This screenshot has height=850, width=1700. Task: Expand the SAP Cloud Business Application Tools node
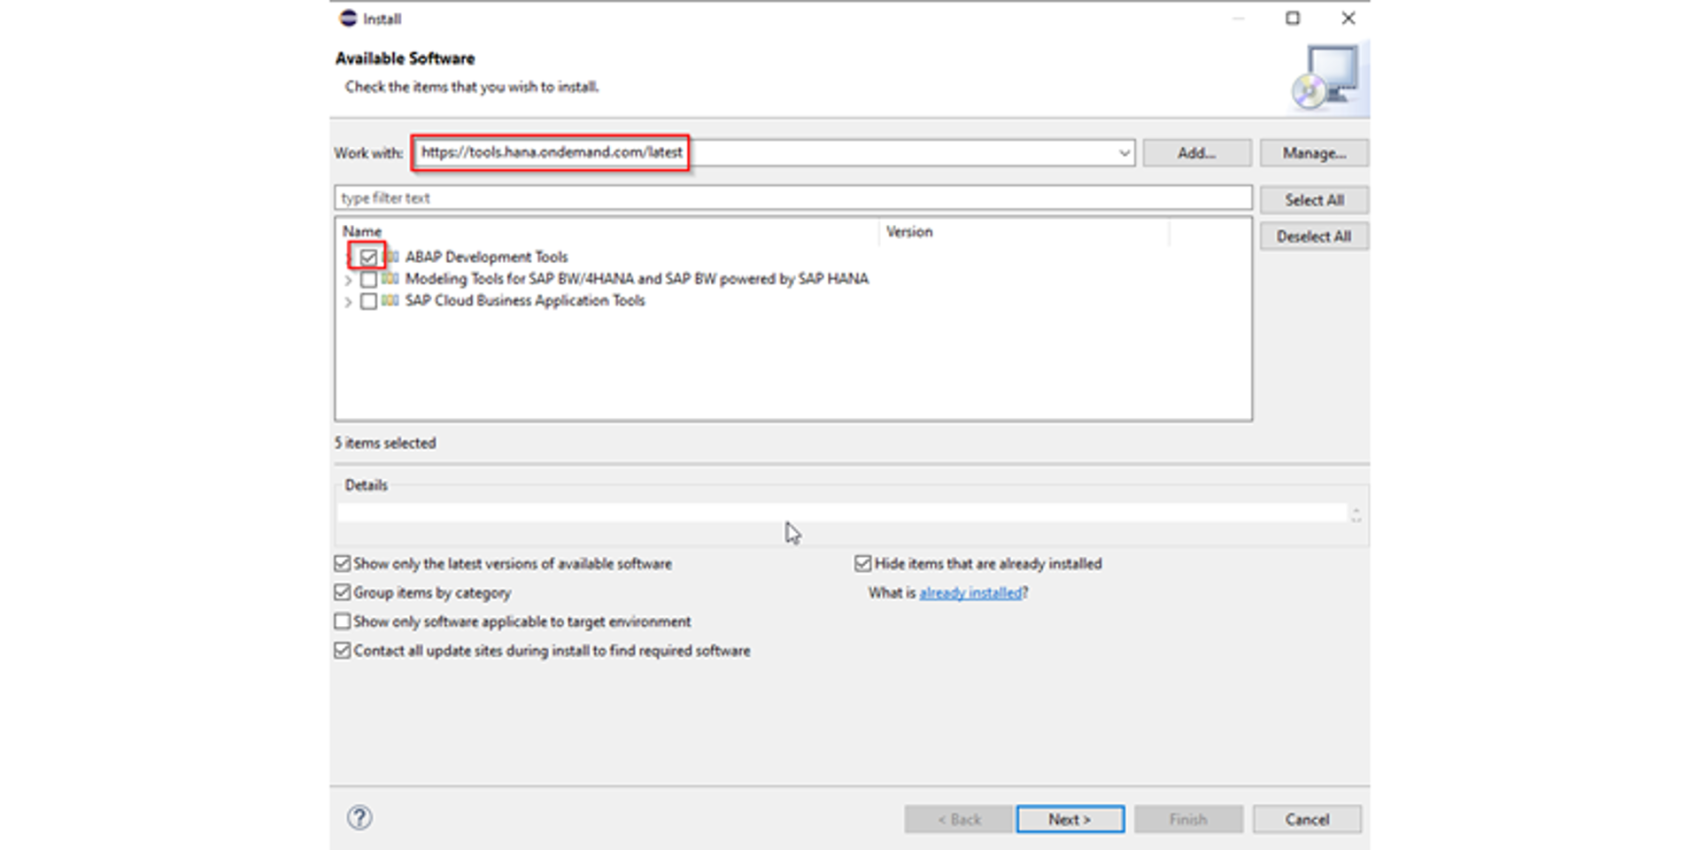pyautogui.click(x=348, y=302)
